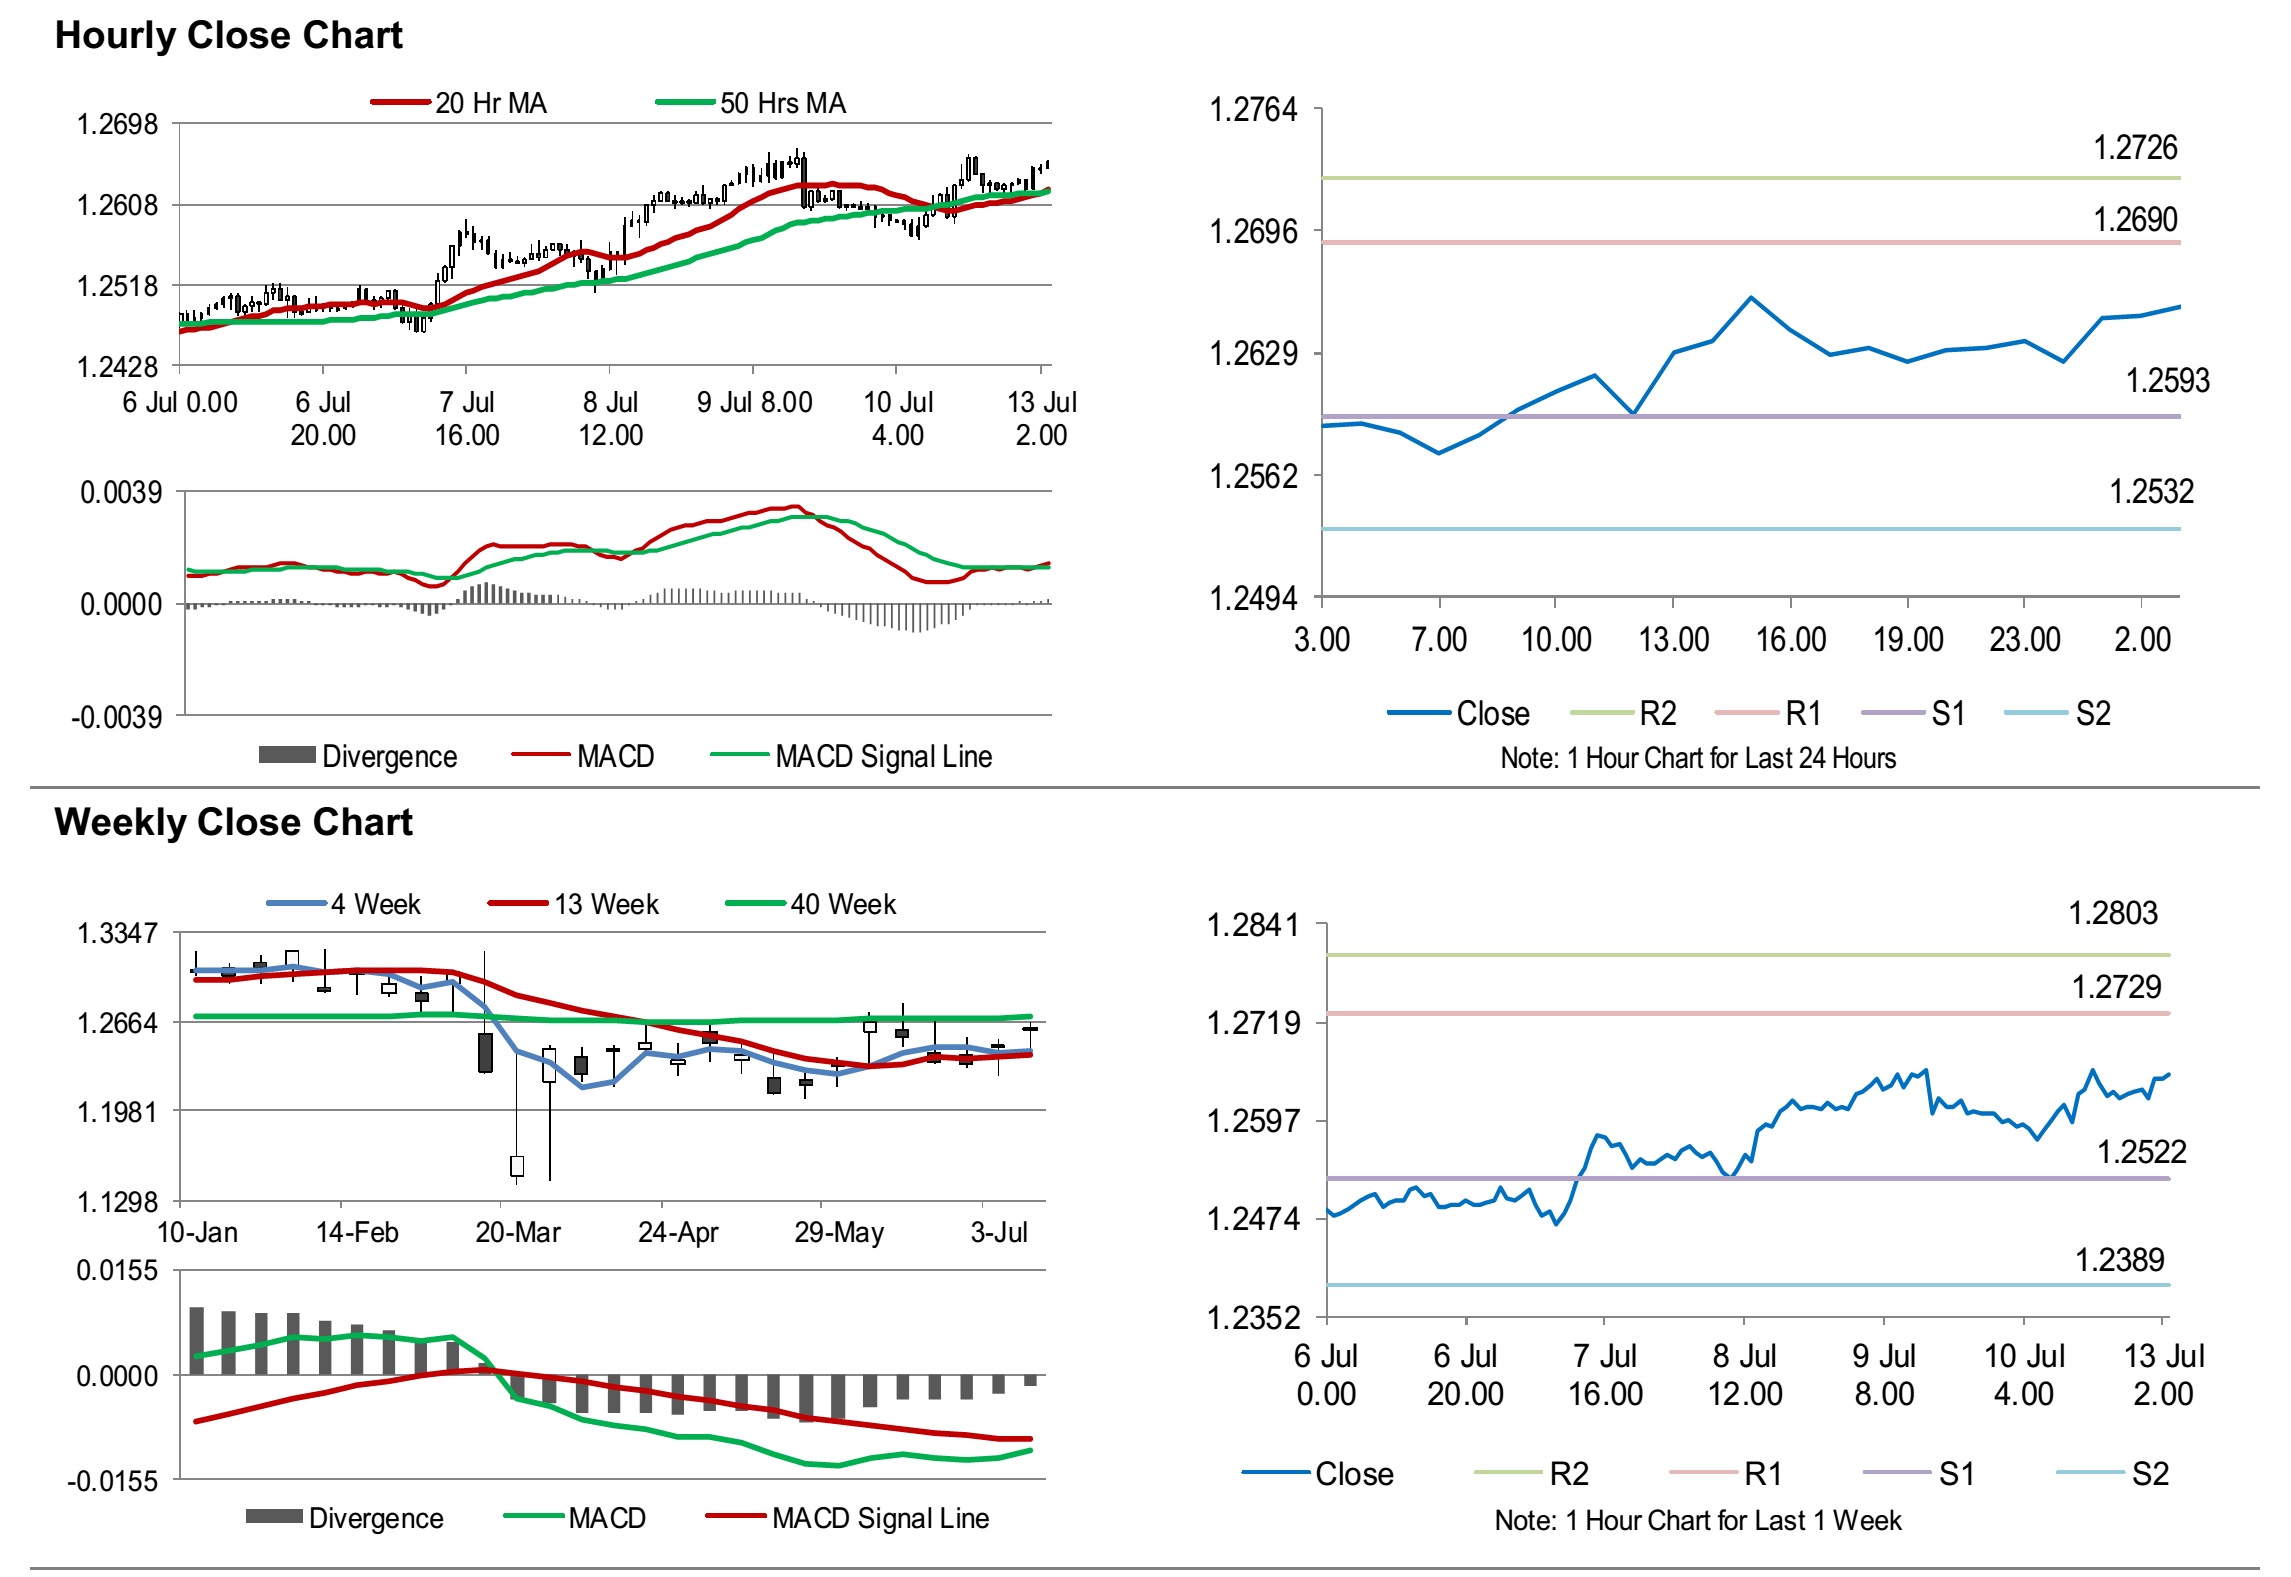This screenshot has height=1577, width=2291.
Task: Click the 13 Week legend label
Action: tap(606, 904)
